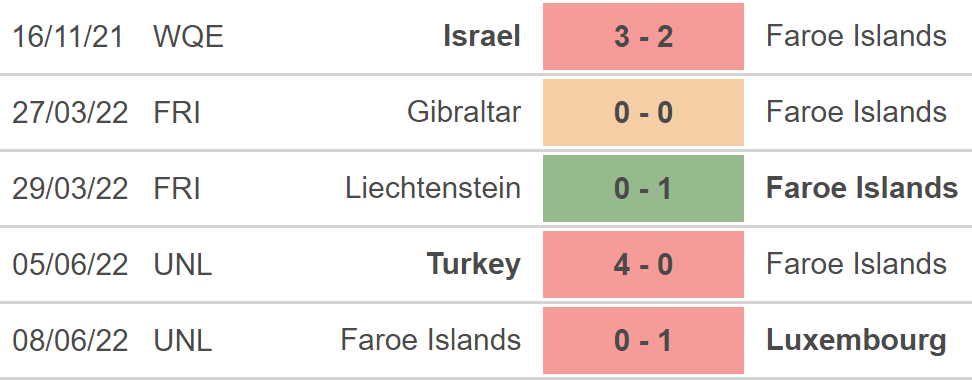Select the FRI label on 27/03/22
Viewport: 972px width, 380px height.
[x=177, y=113]
